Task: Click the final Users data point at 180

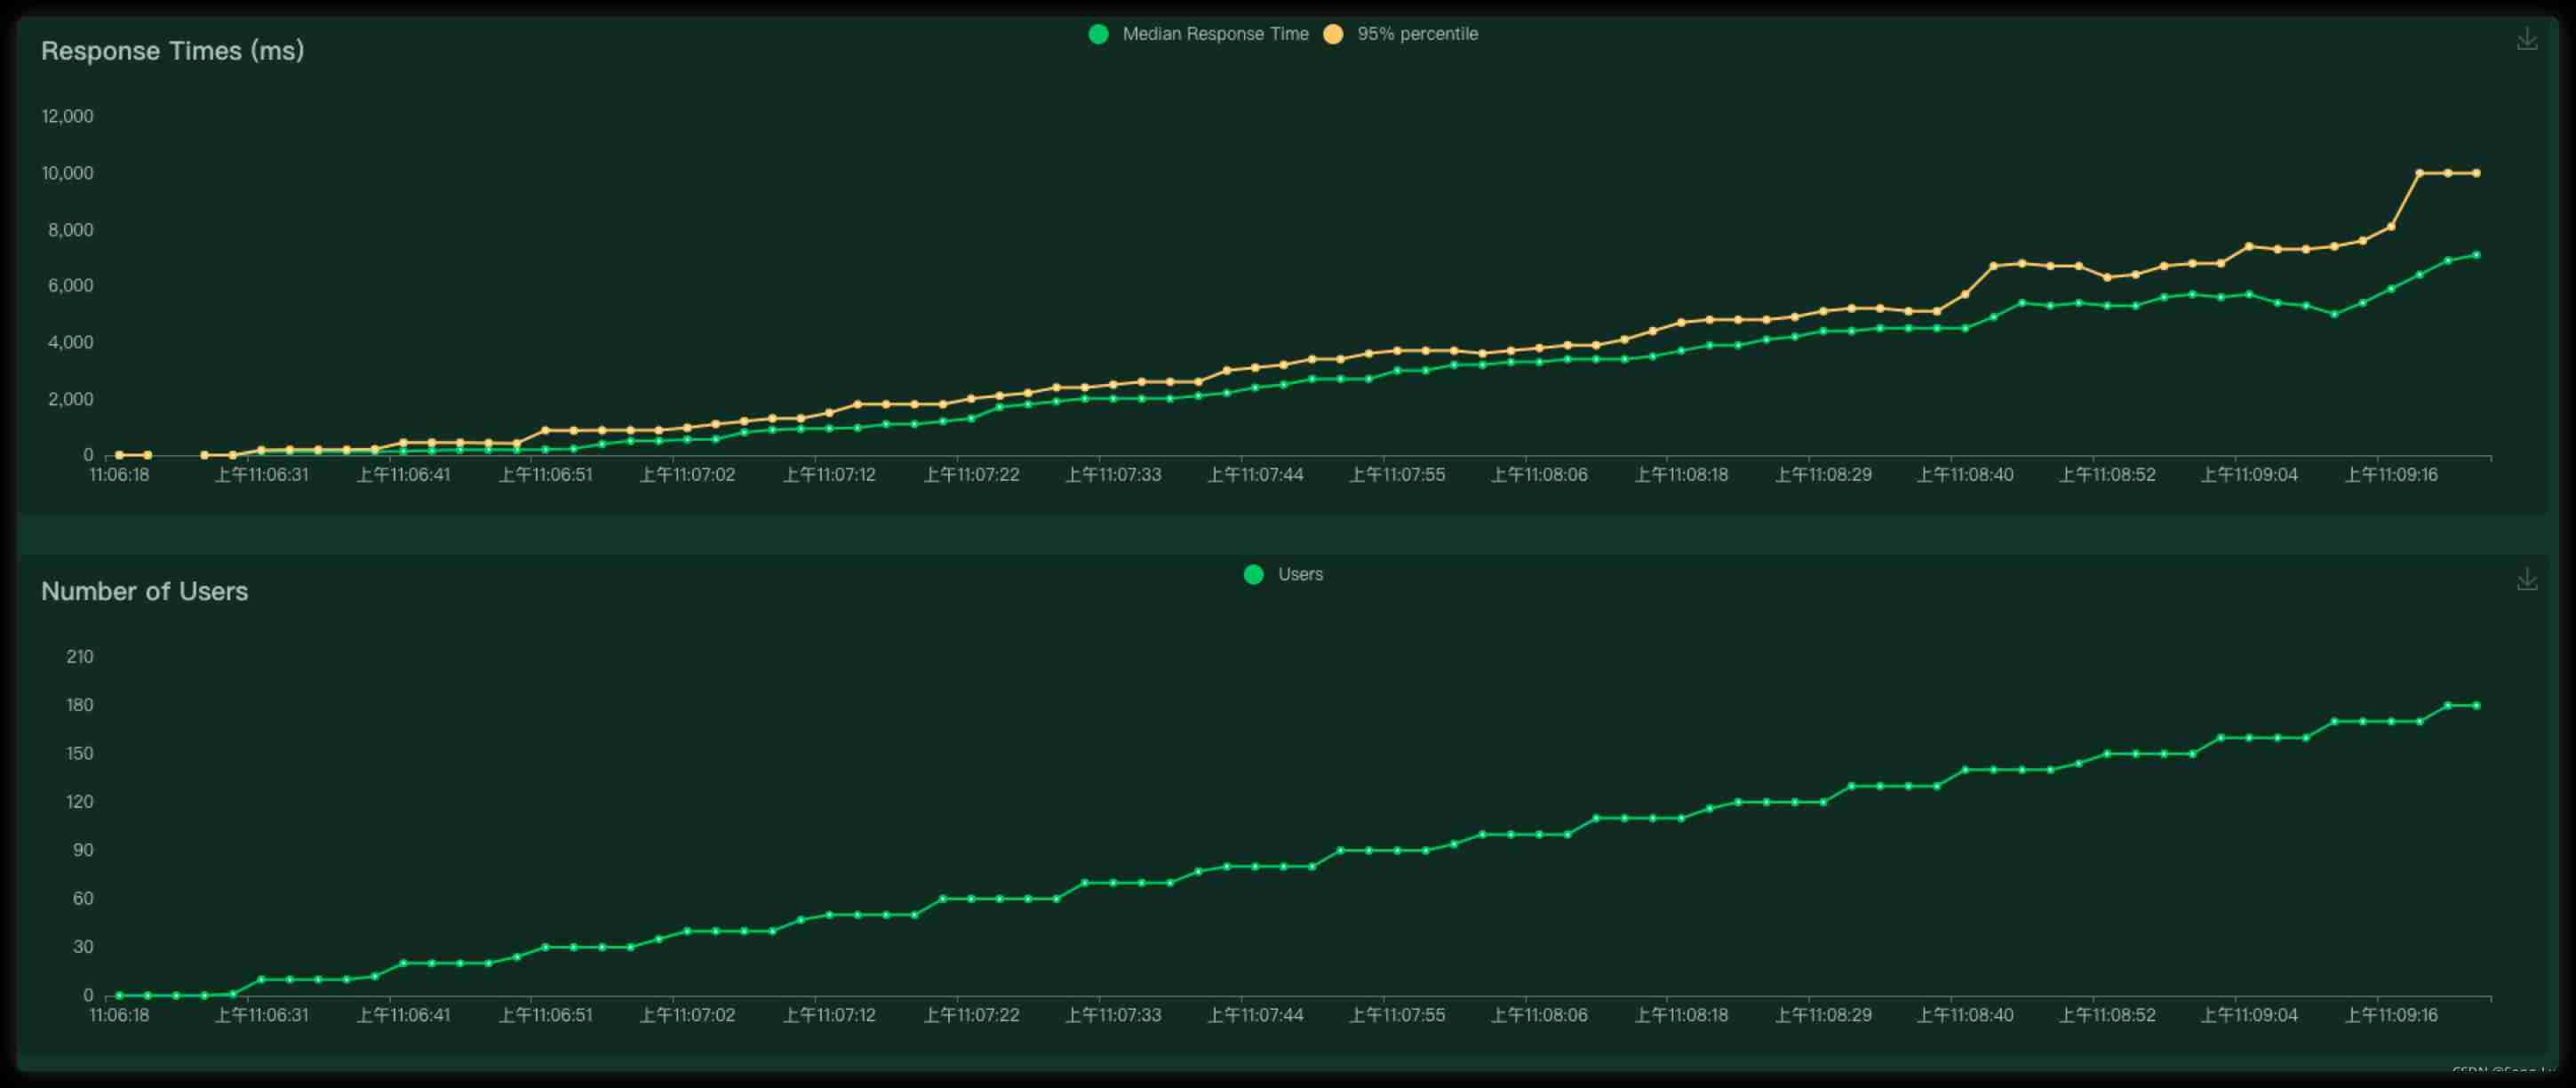Action: pyautogui.click(x=2476, y=706)
